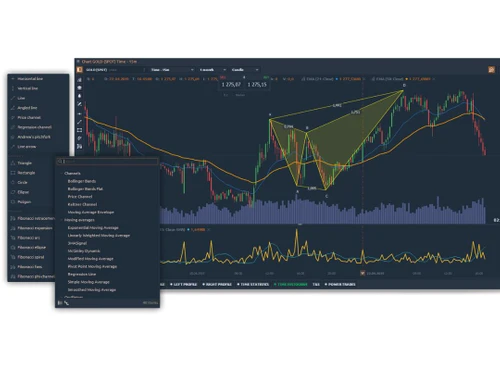Click the buy price 1 275,15 button
The width and height of the screenshot is (500, 375).
click(257, 85)
